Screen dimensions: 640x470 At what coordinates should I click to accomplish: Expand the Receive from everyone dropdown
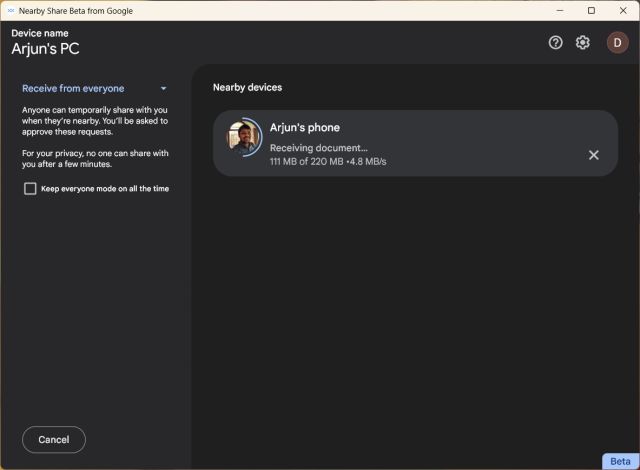[x=95, y=89]
